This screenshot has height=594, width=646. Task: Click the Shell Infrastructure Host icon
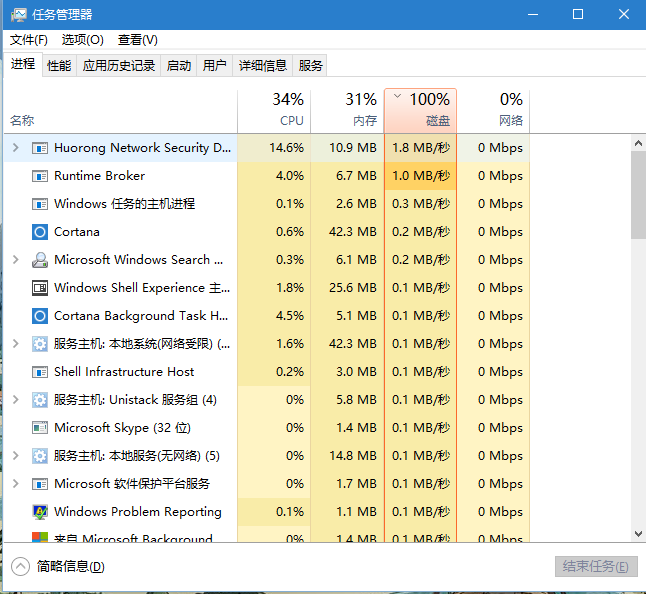(40, 372)
